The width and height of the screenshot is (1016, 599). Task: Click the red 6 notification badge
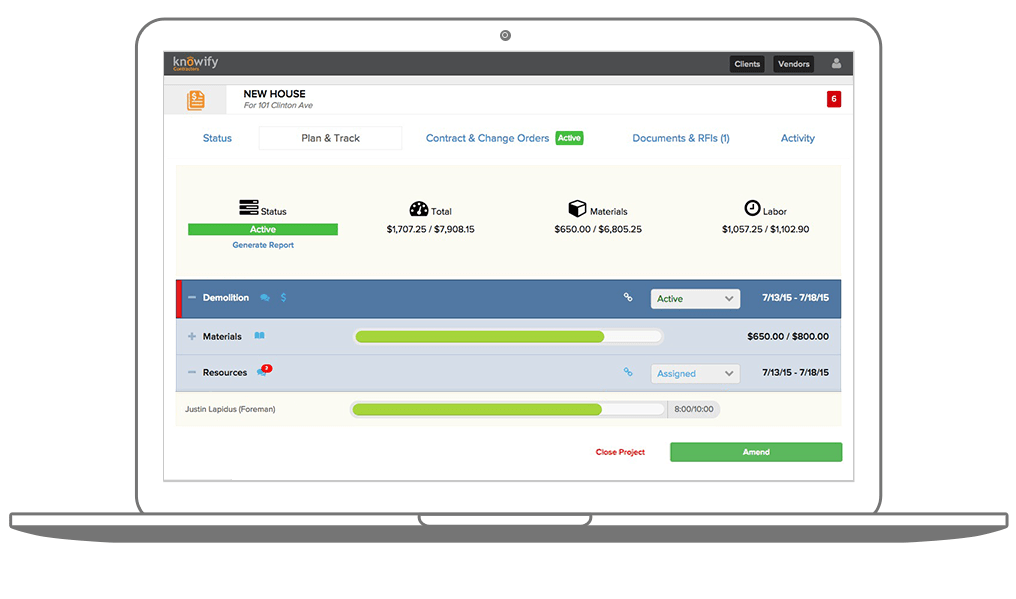(834, 99)
